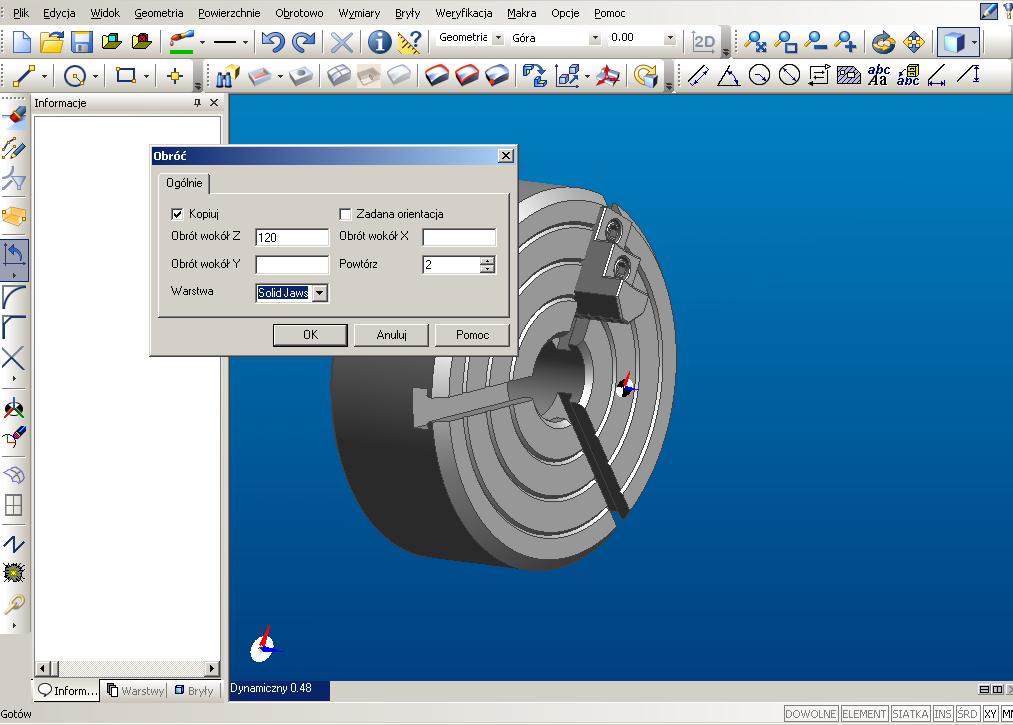Toggle XY plane in status bar
Viewport: 1013px width, 725px height.
click(x=990, y=714)
